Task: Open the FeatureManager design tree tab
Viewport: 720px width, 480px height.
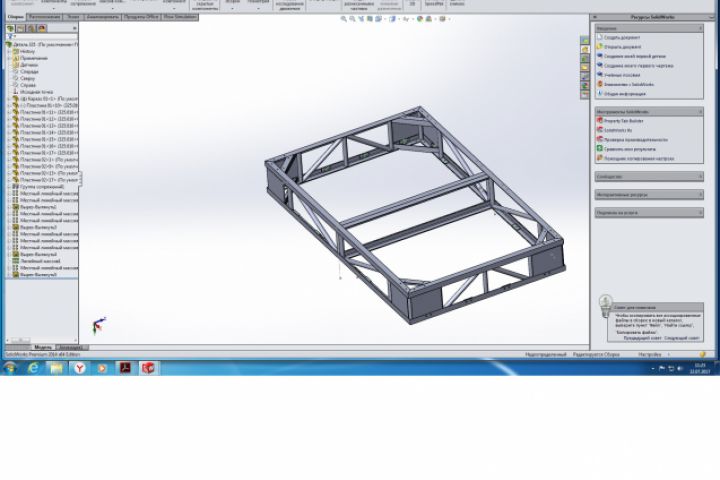Action: pyautogui.click(x=10, y=28)
